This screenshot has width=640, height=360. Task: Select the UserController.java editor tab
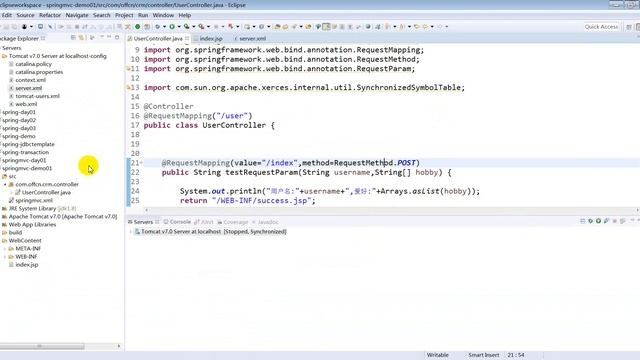(158, 38)
